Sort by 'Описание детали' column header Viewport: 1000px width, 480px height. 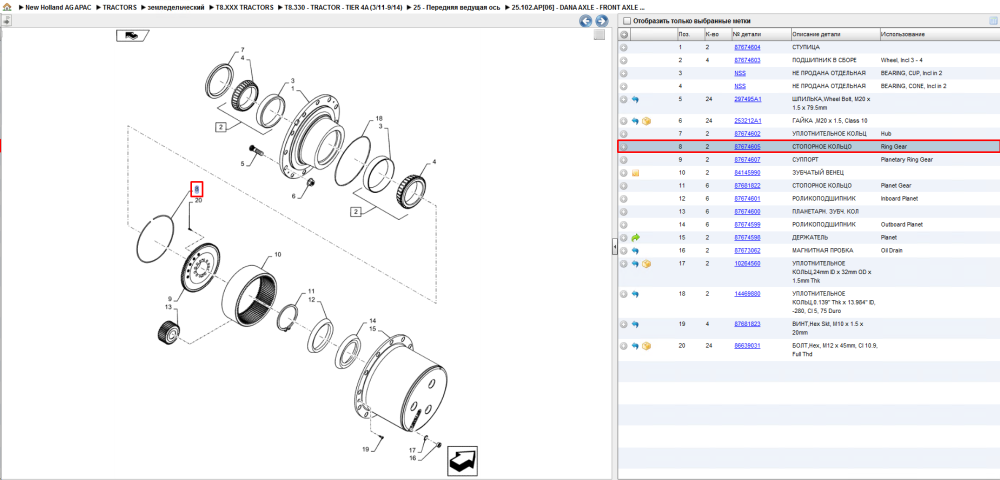tap(834, 34)
